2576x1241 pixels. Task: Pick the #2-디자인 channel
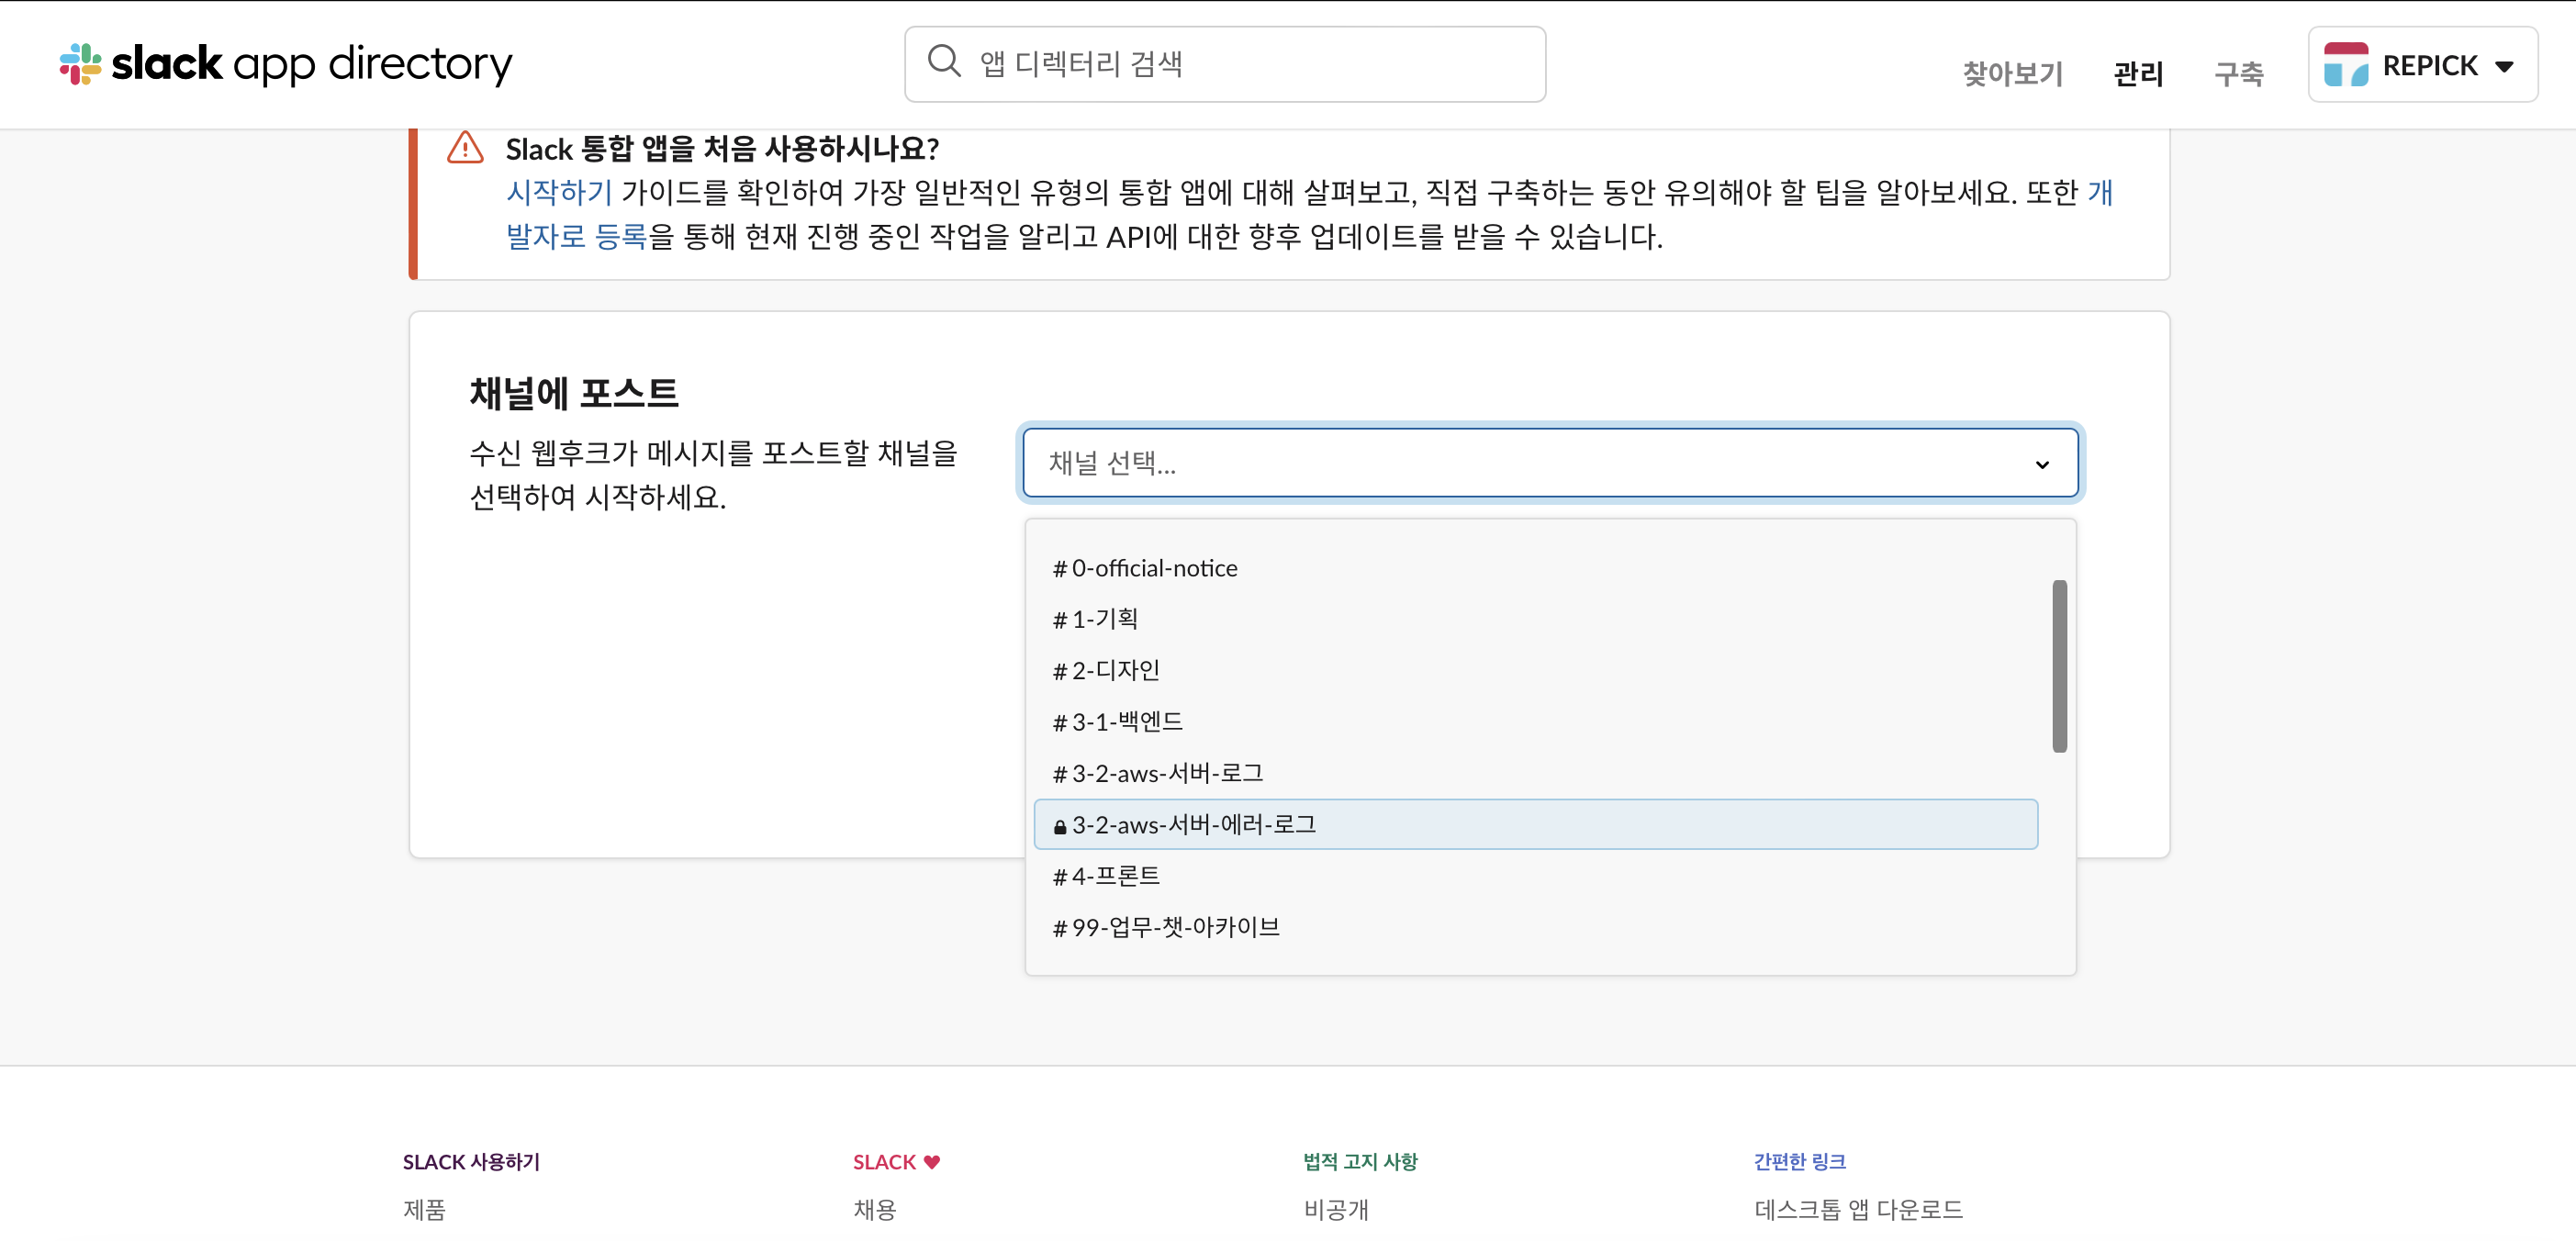[x=1106, y=670]
